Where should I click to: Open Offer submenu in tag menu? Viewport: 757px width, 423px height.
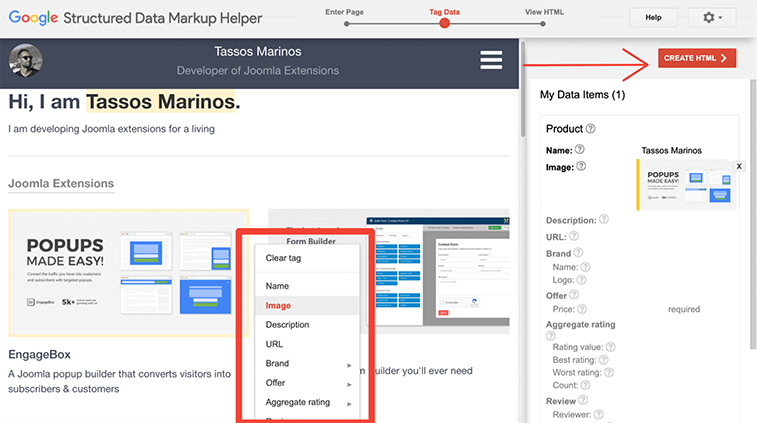coord(307,383)
